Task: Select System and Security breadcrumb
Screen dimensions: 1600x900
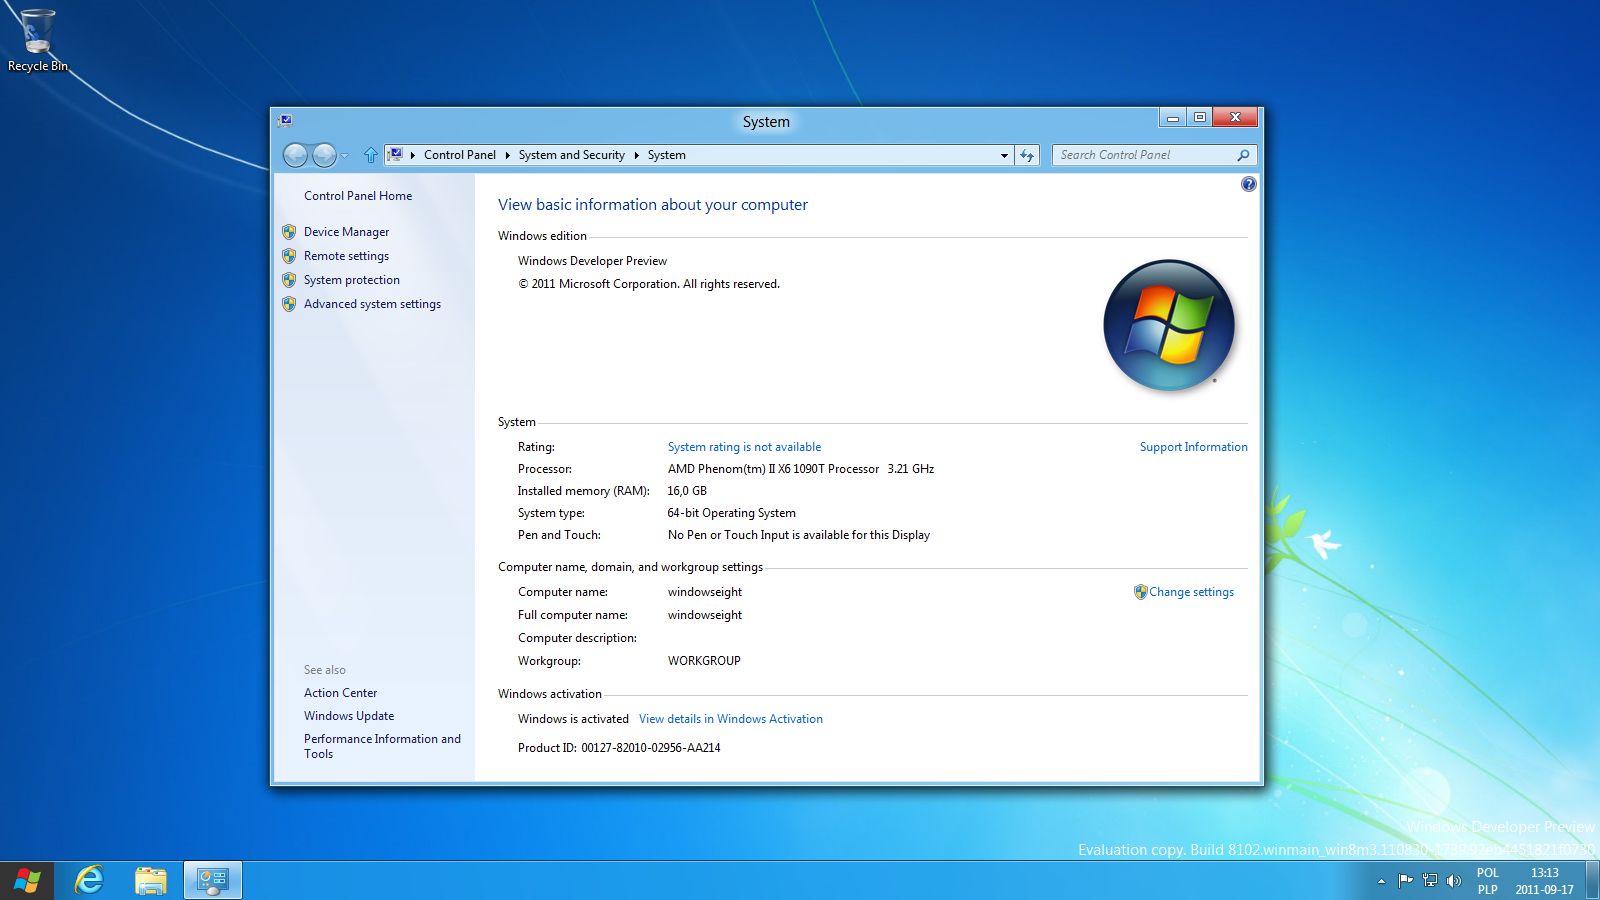Action: tap(571, 155)
